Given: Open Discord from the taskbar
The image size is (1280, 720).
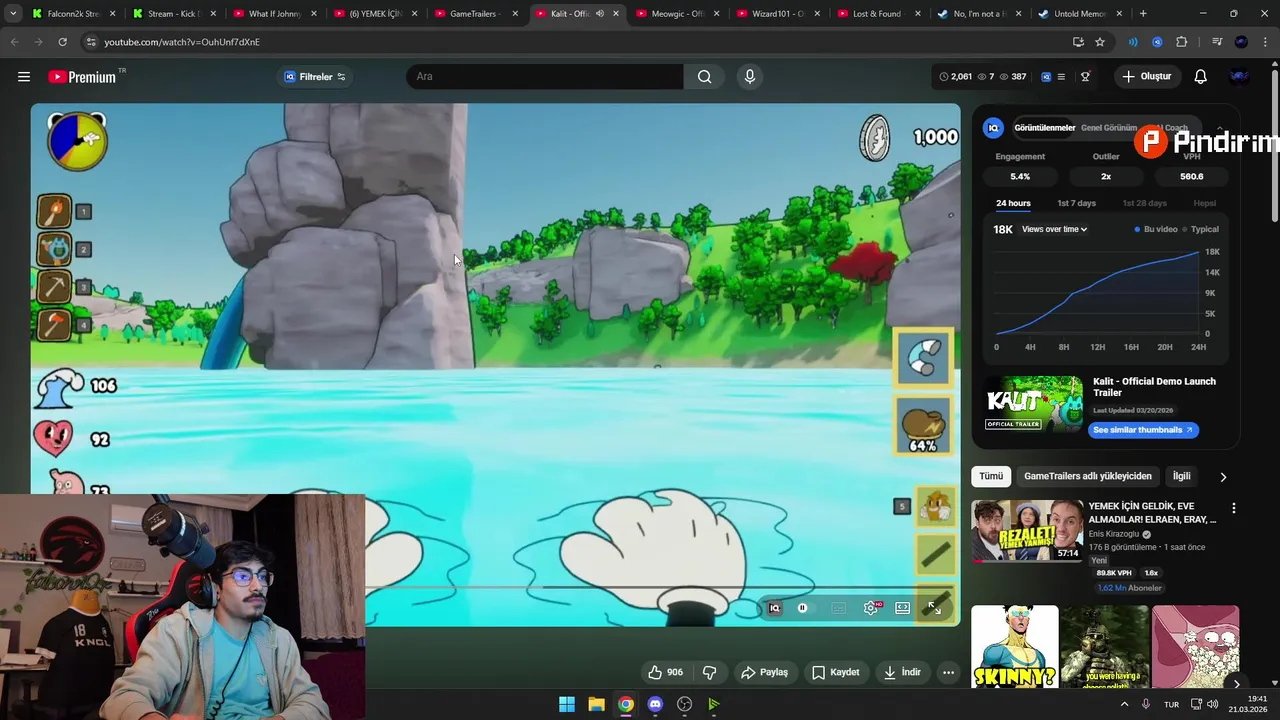Looking at the screenshot, I should point(655,704).
